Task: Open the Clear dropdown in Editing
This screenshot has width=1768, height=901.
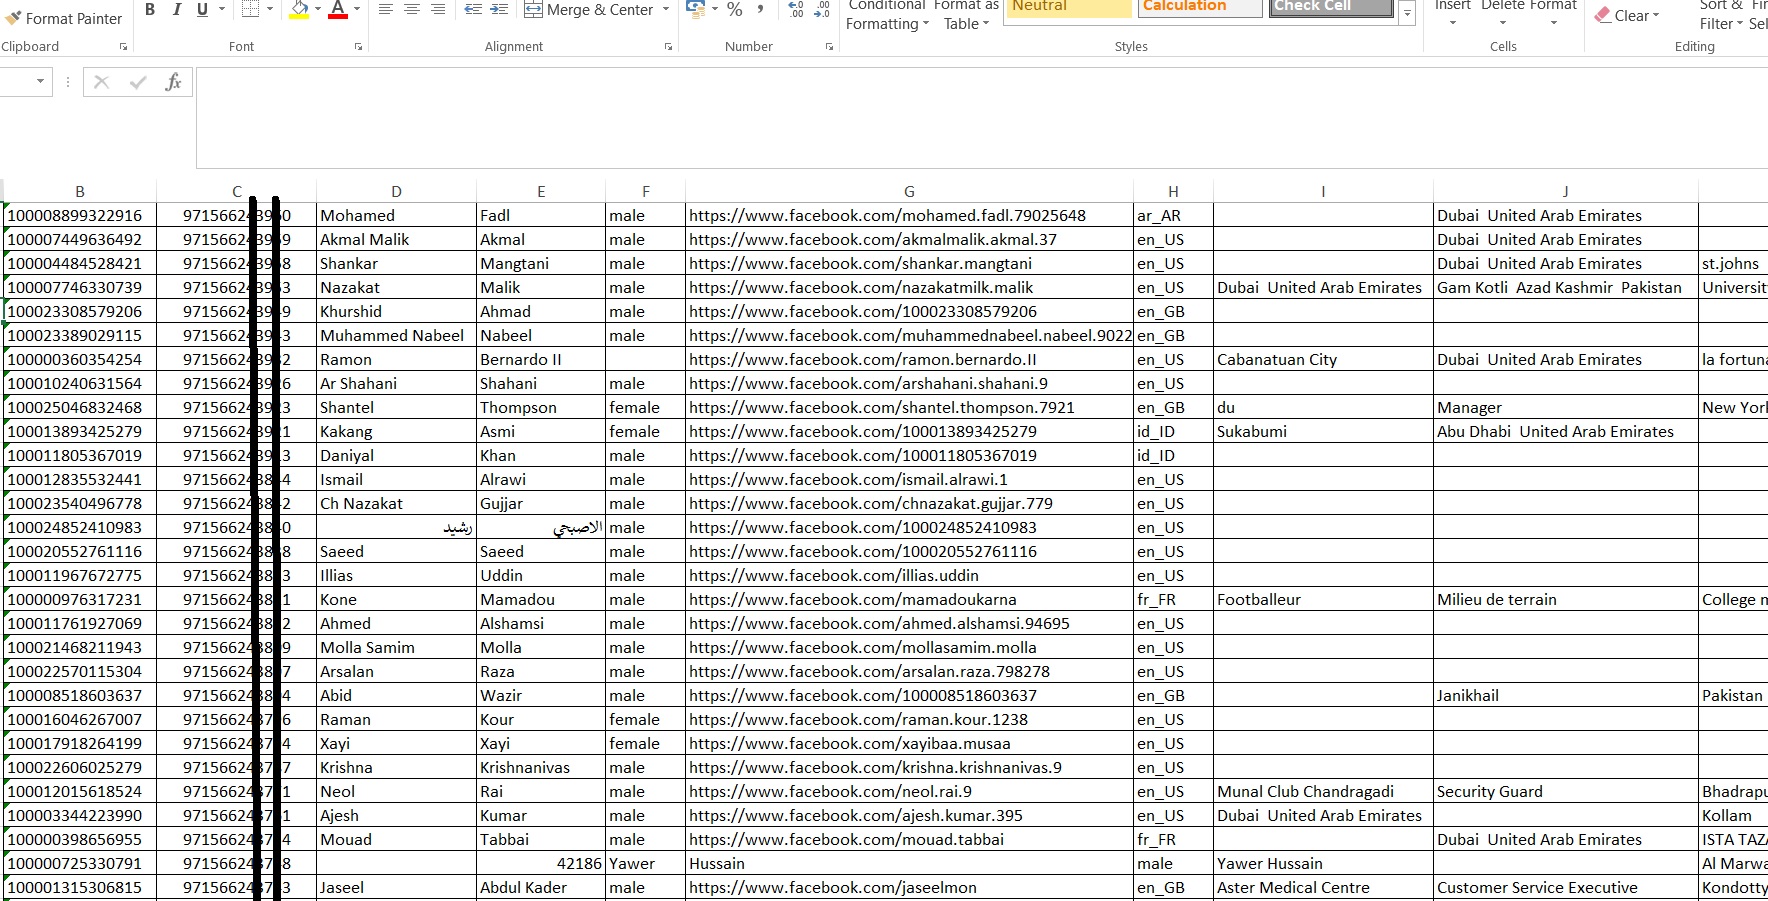Action: (1628, 15)
